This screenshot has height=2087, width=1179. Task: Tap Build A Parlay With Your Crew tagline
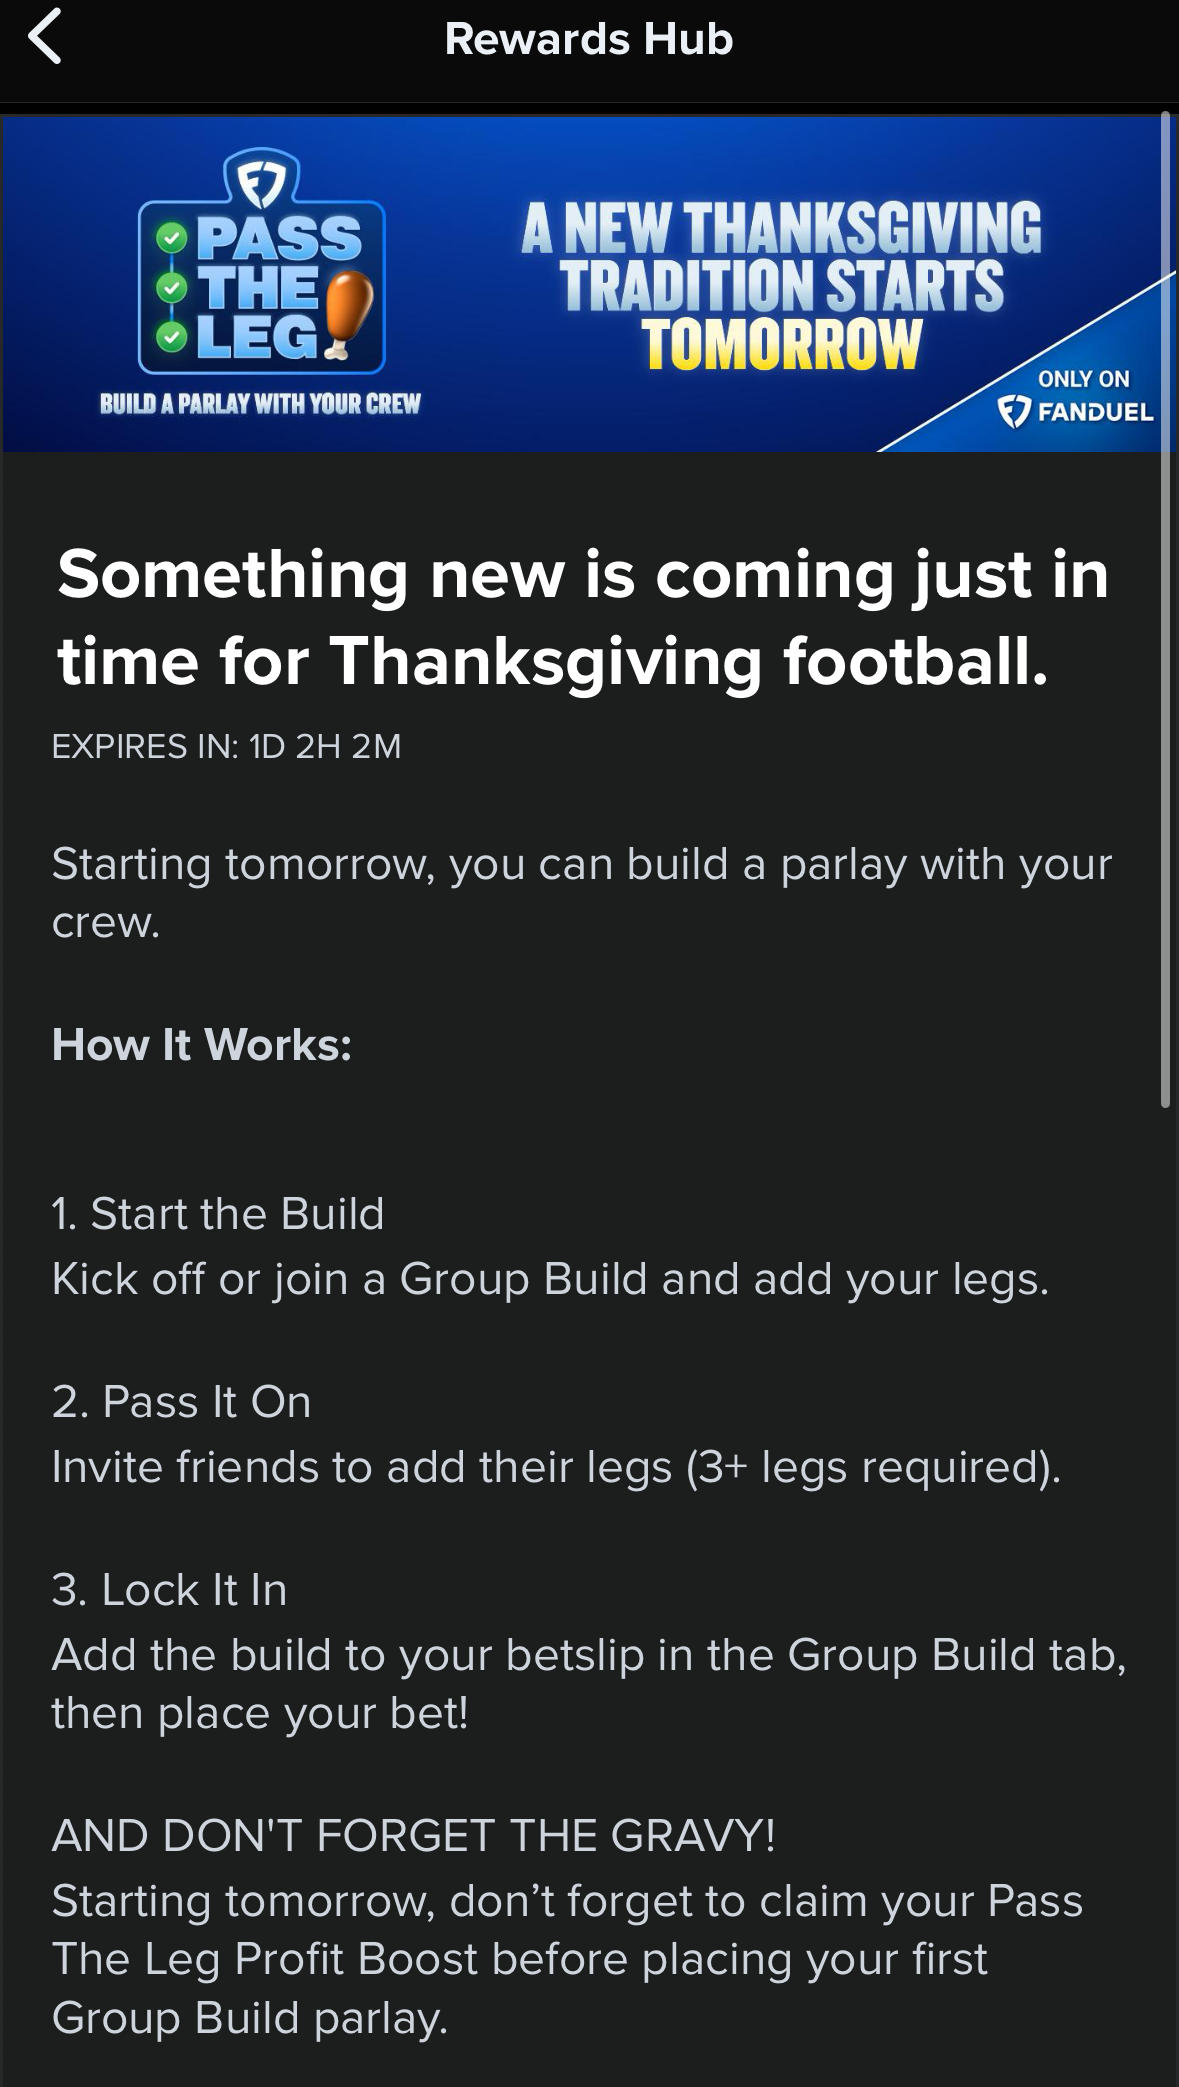click(260, 404)
